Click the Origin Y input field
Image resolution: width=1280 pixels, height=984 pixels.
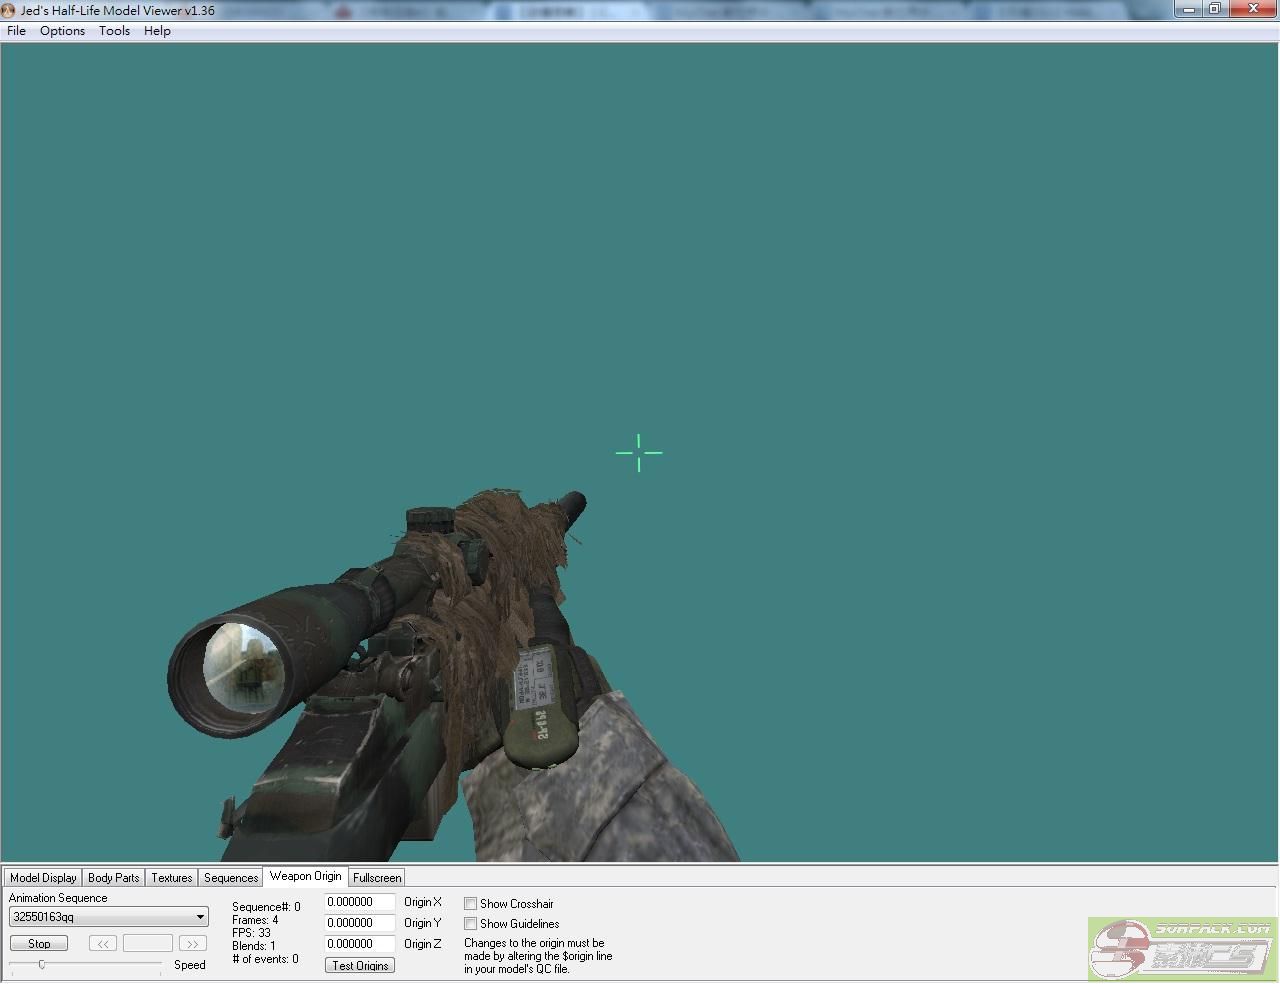point(360,923)
